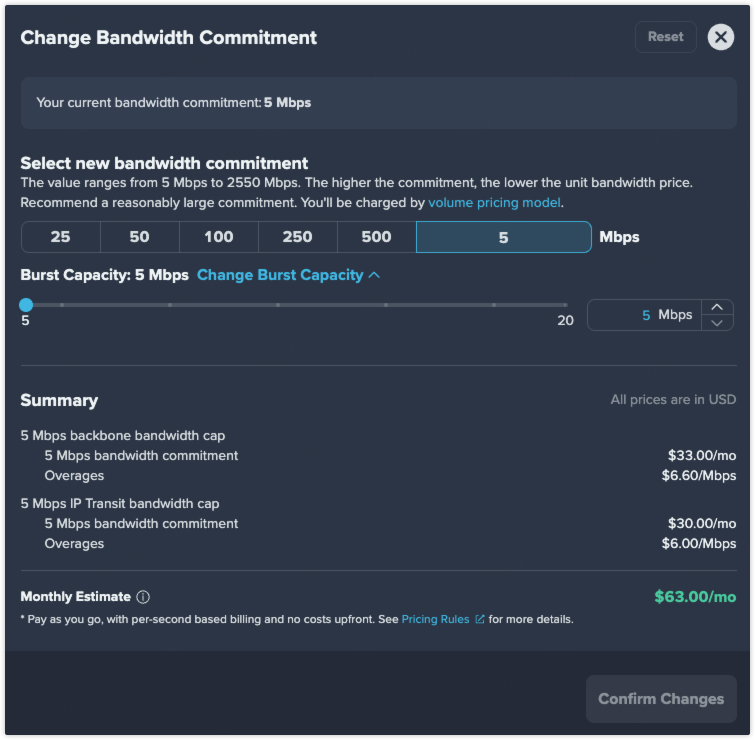Open the Pricing Rules link
755x740 pixels.
pos(435,619)
